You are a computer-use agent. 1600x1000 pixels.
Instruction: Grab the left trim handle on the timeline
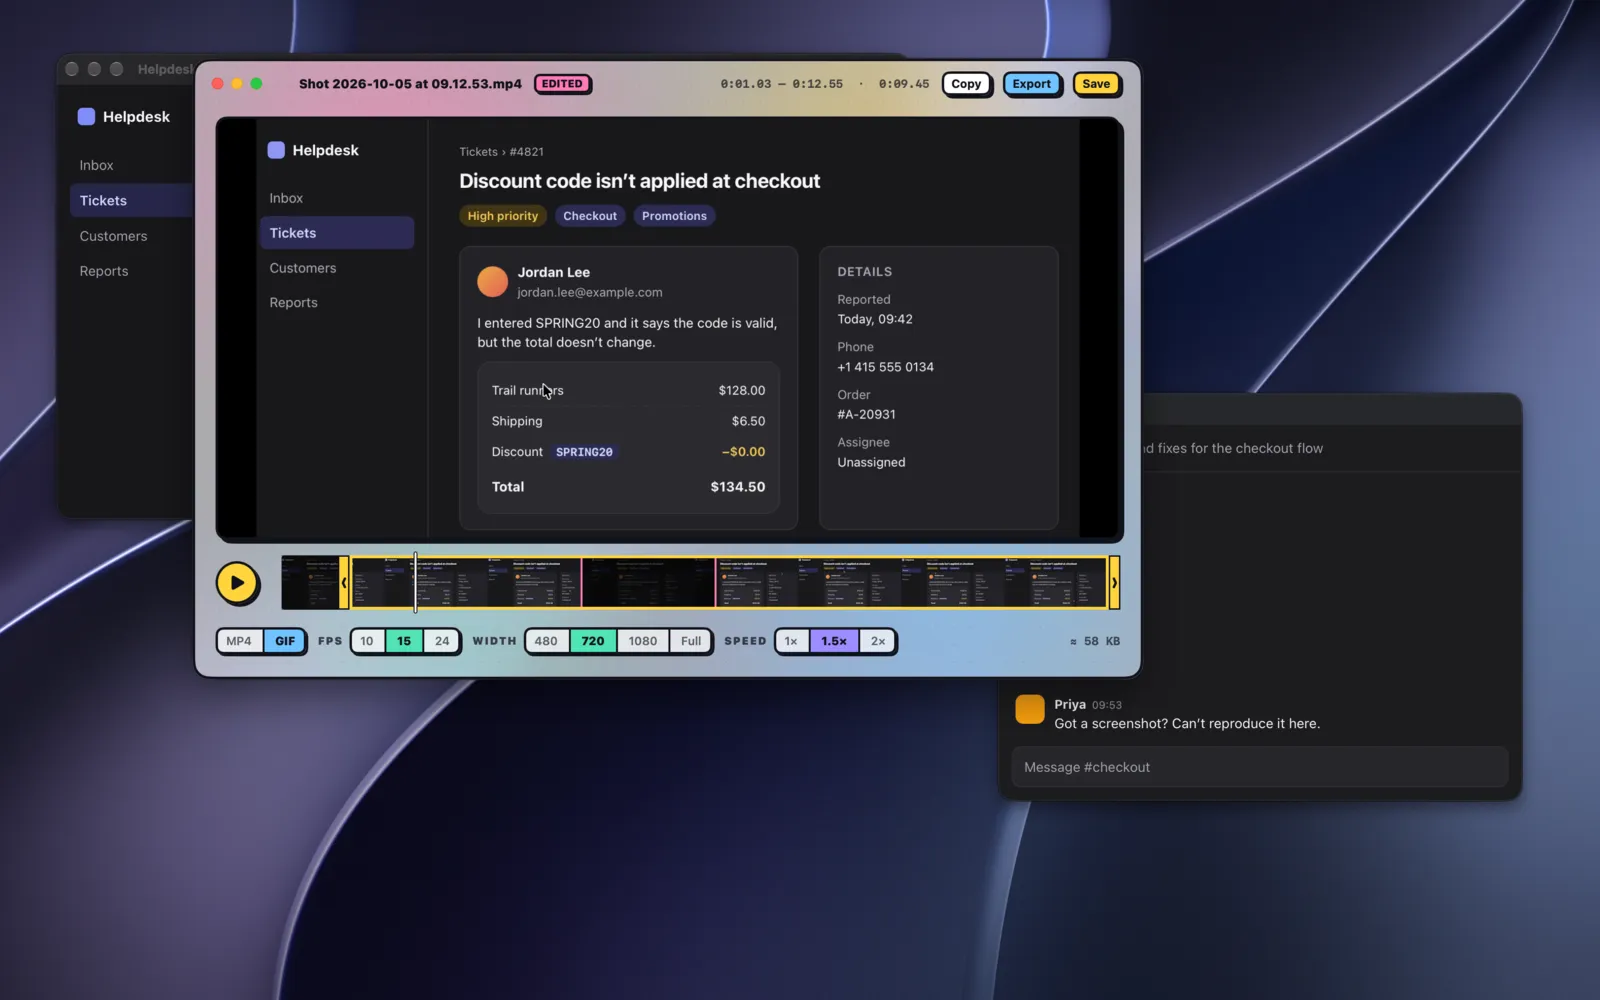(344, 582)
